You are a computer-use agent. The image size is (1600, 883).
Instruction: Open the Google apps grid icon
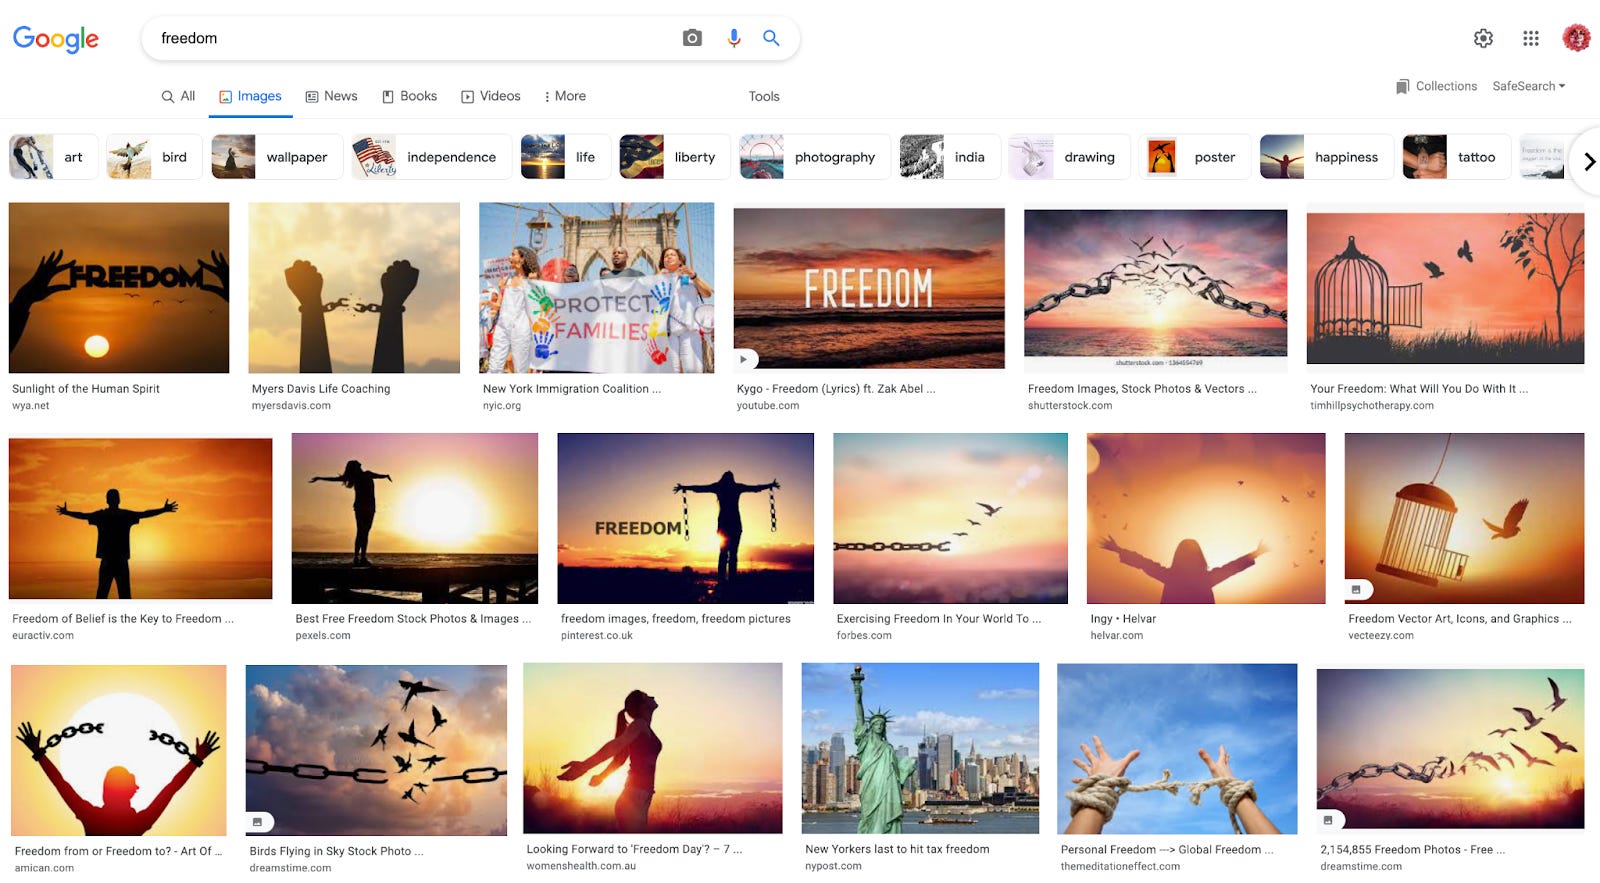pyautogui.click(x=1531, y=38)
